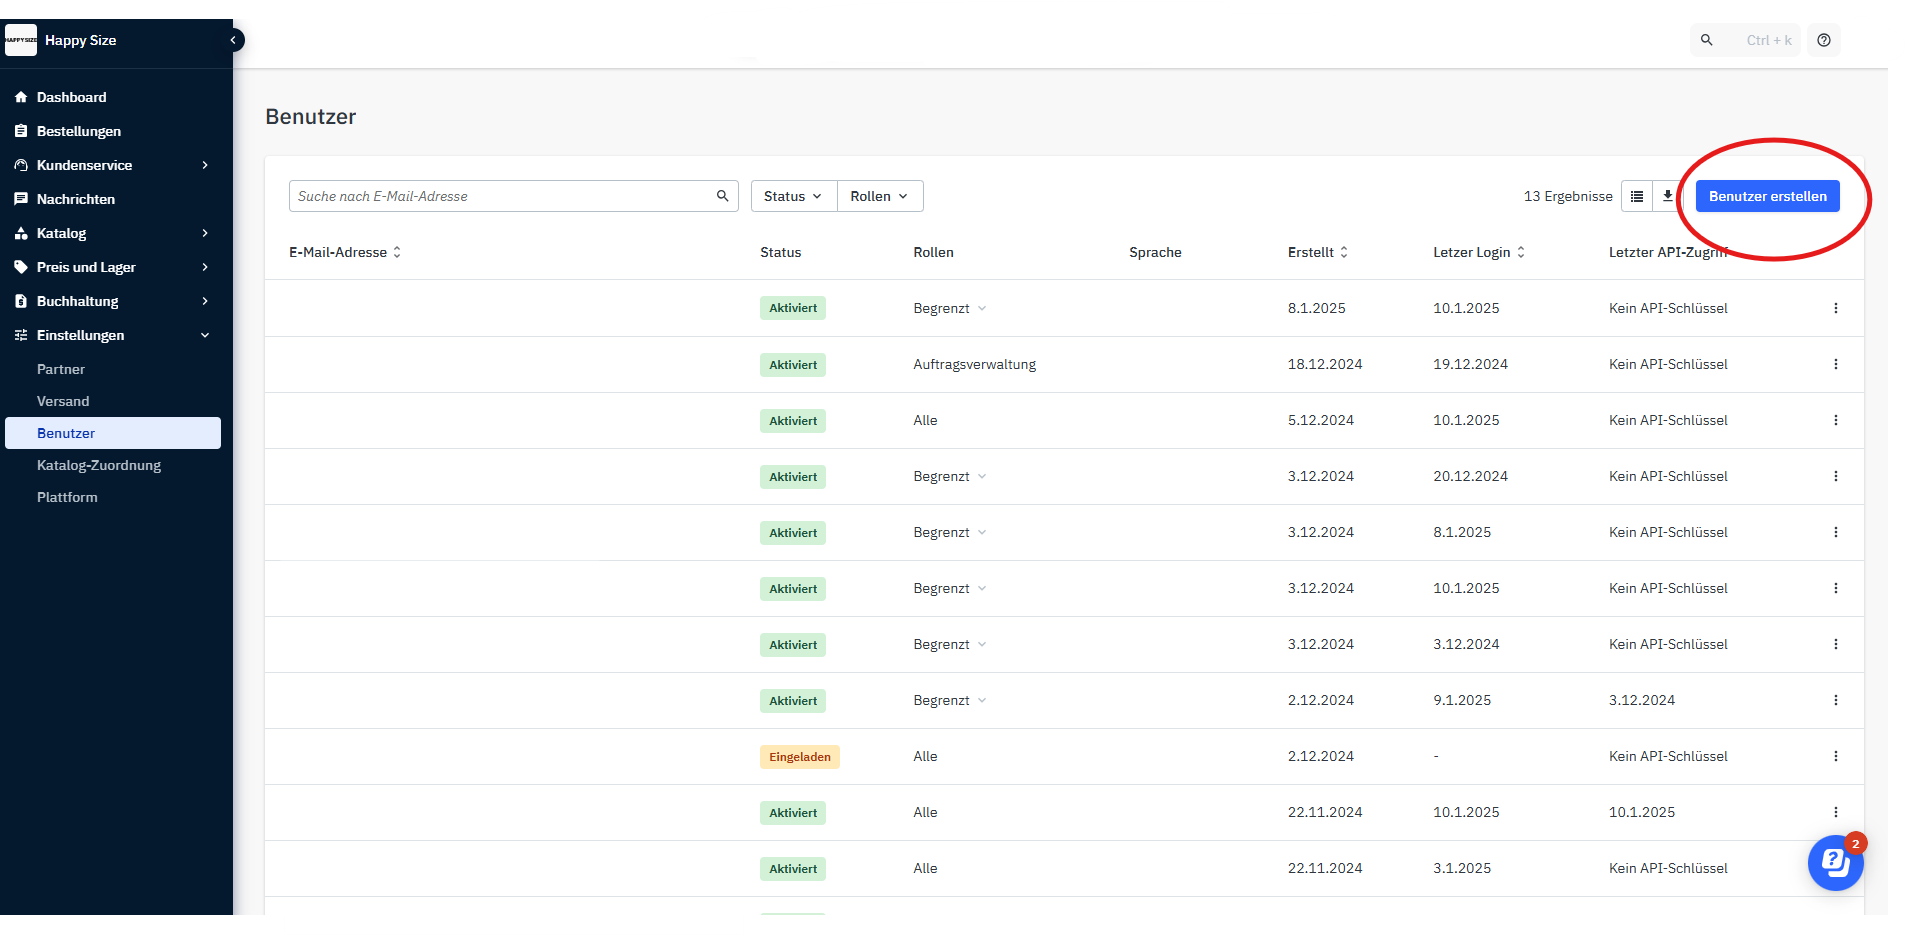Screen dimensions: 1906x935
Task: Click the search magnifier icon in top bar
Action: coord(1707,40)
